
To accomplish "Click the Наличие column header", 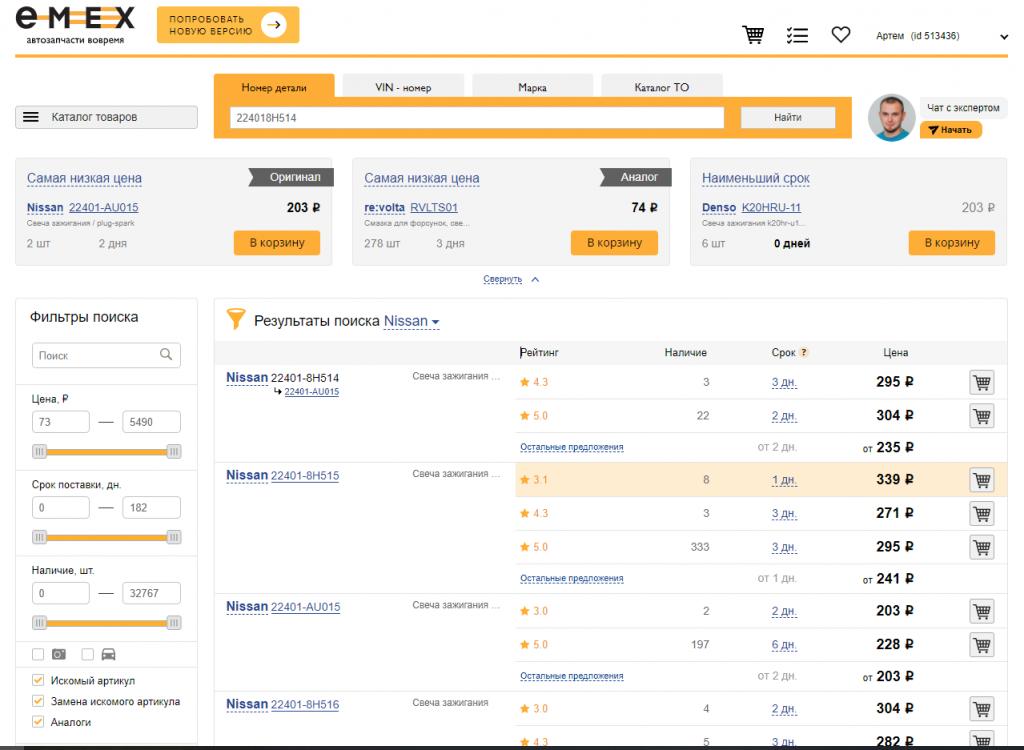I will pyautogui.click(x=685, y=352).
